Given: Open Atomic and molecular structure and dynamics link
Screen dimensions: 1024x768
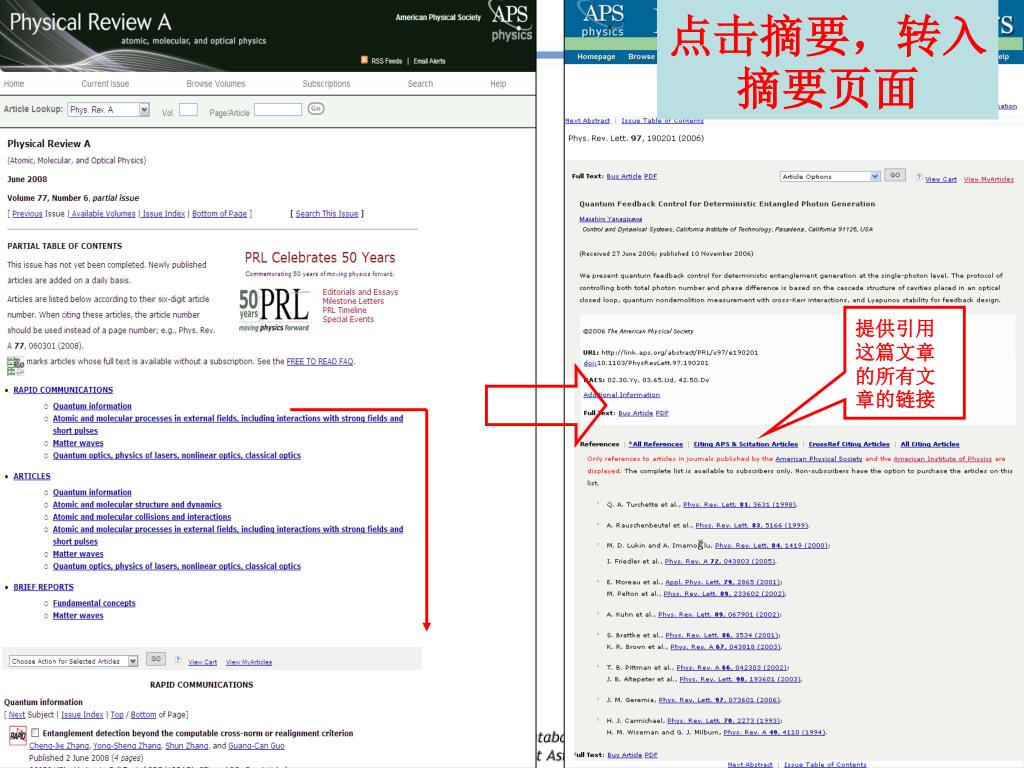Looking at the screenshot, I should point(137,505).
